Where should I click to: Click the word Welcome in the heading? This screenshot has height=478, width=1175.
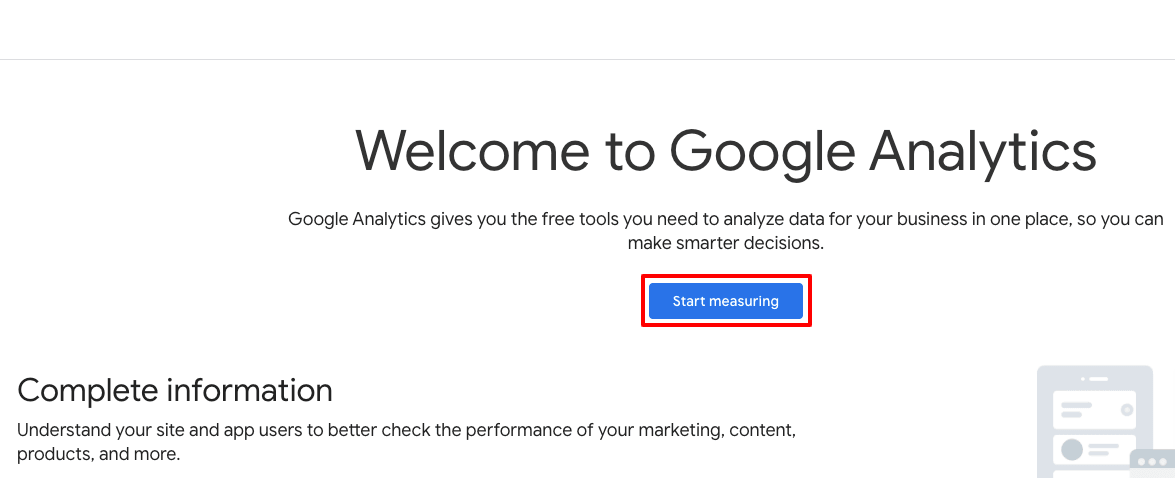[471, 151]
